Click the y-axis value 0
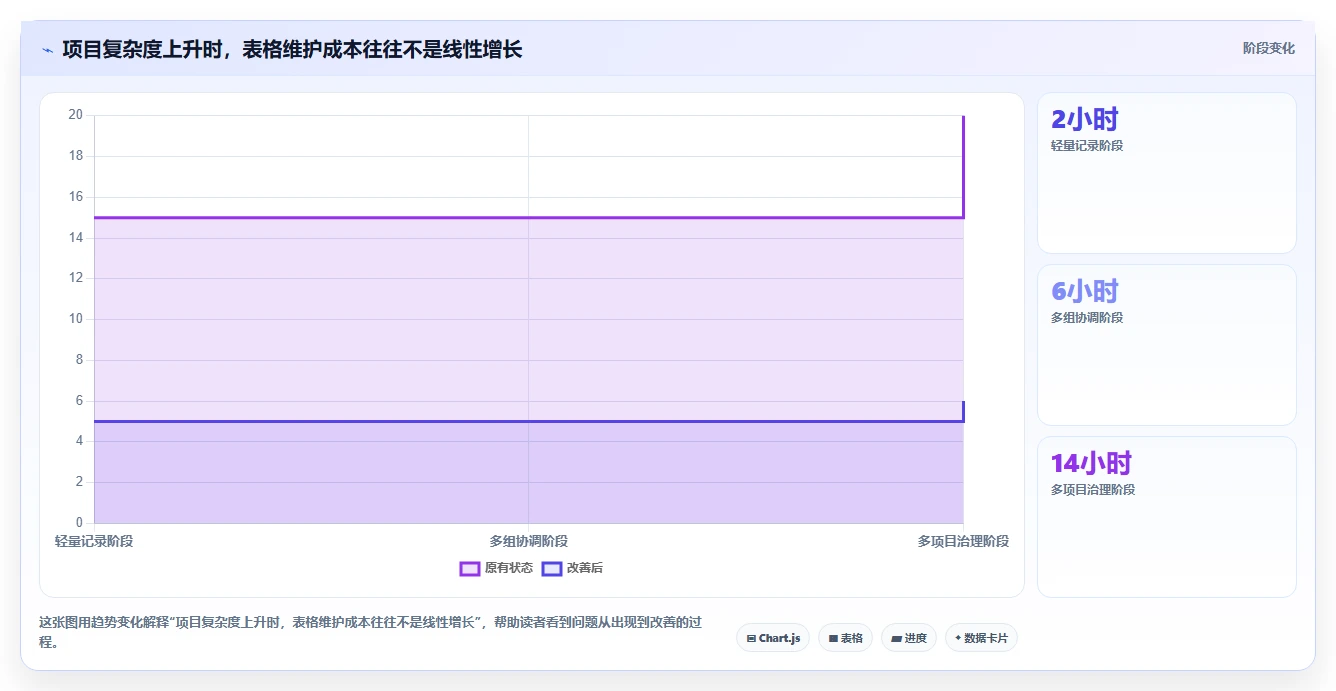The width and height of the screenshot is (1336, 691). [x=80, y=523]
